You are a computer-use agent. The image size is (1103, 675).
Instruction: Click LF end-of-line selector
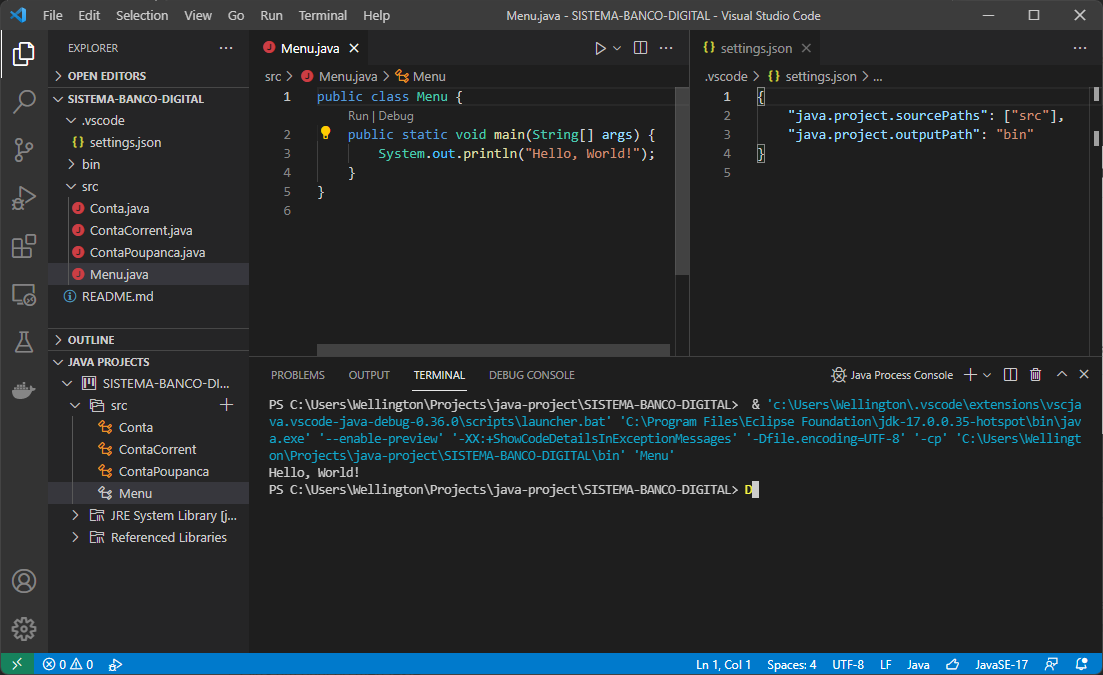point(886,664)
